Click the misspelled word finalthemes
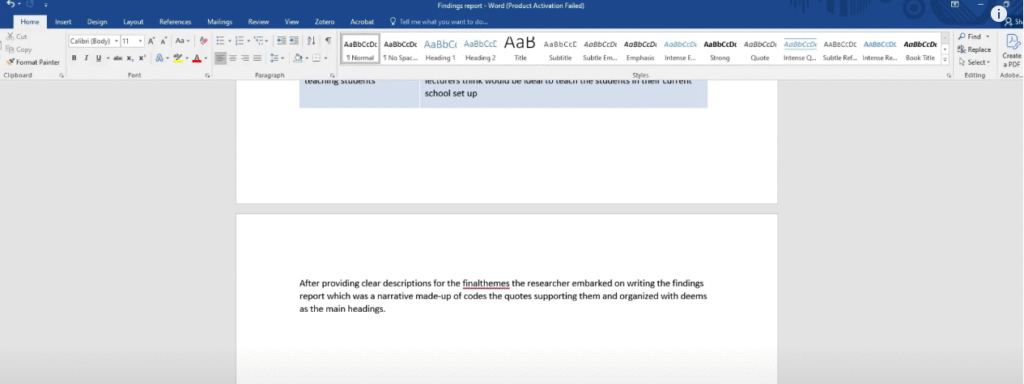 [486, 283]
